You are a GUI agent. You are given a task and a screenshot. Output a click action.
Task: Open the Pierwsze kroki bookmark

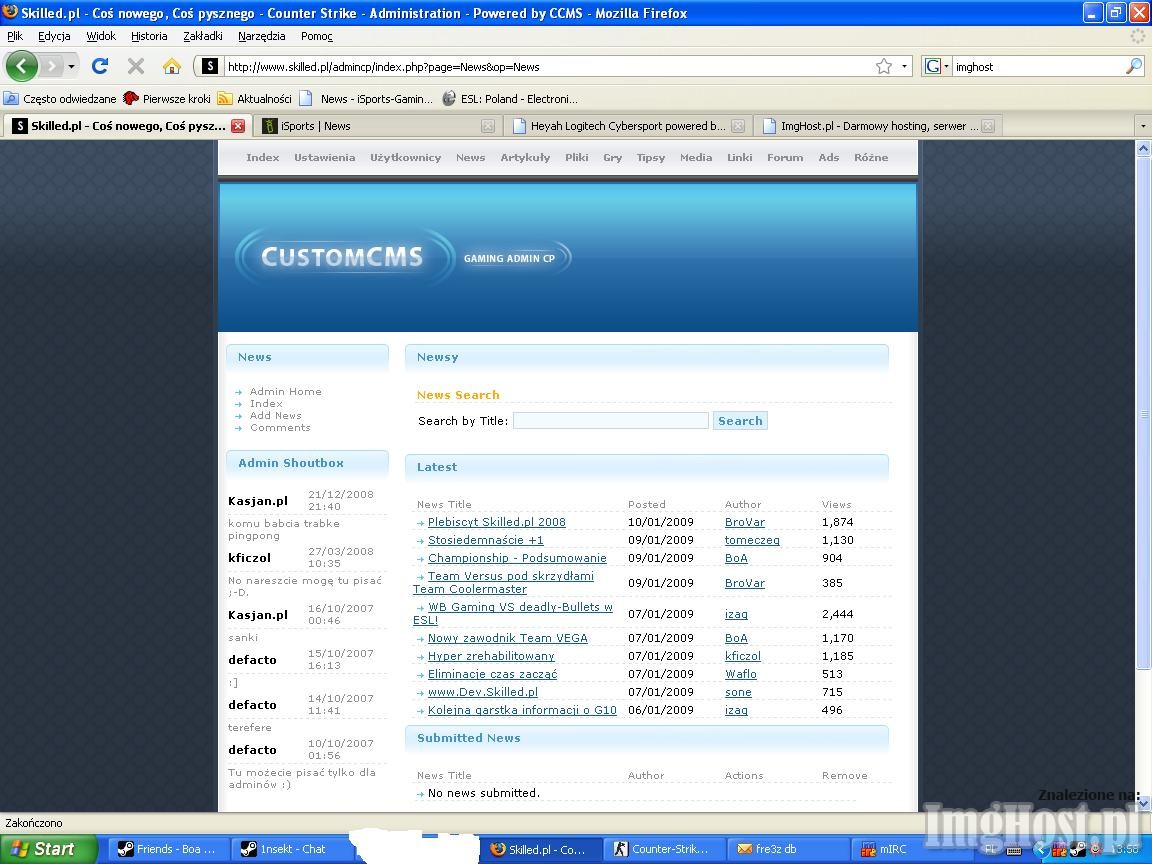pyautogui.click(x=167, y=98)
